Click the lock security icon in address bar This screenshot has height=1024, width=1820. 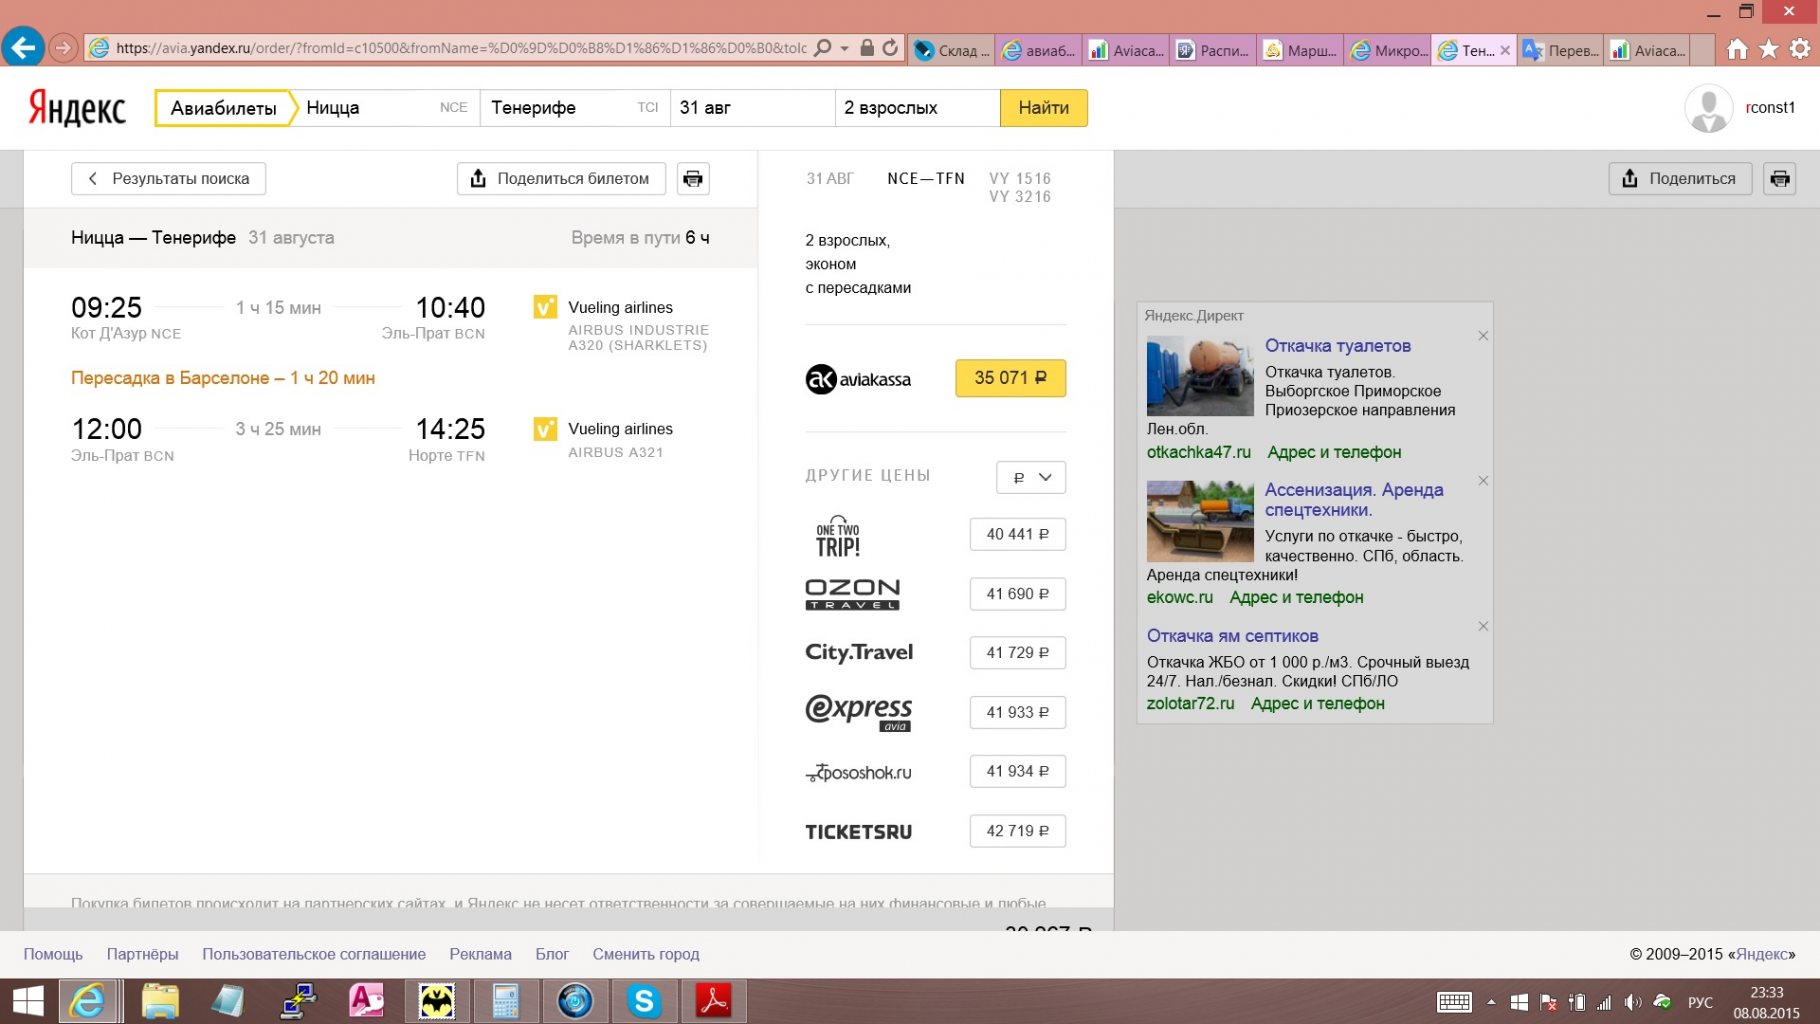pyautogui.click(x=867, y=48)
